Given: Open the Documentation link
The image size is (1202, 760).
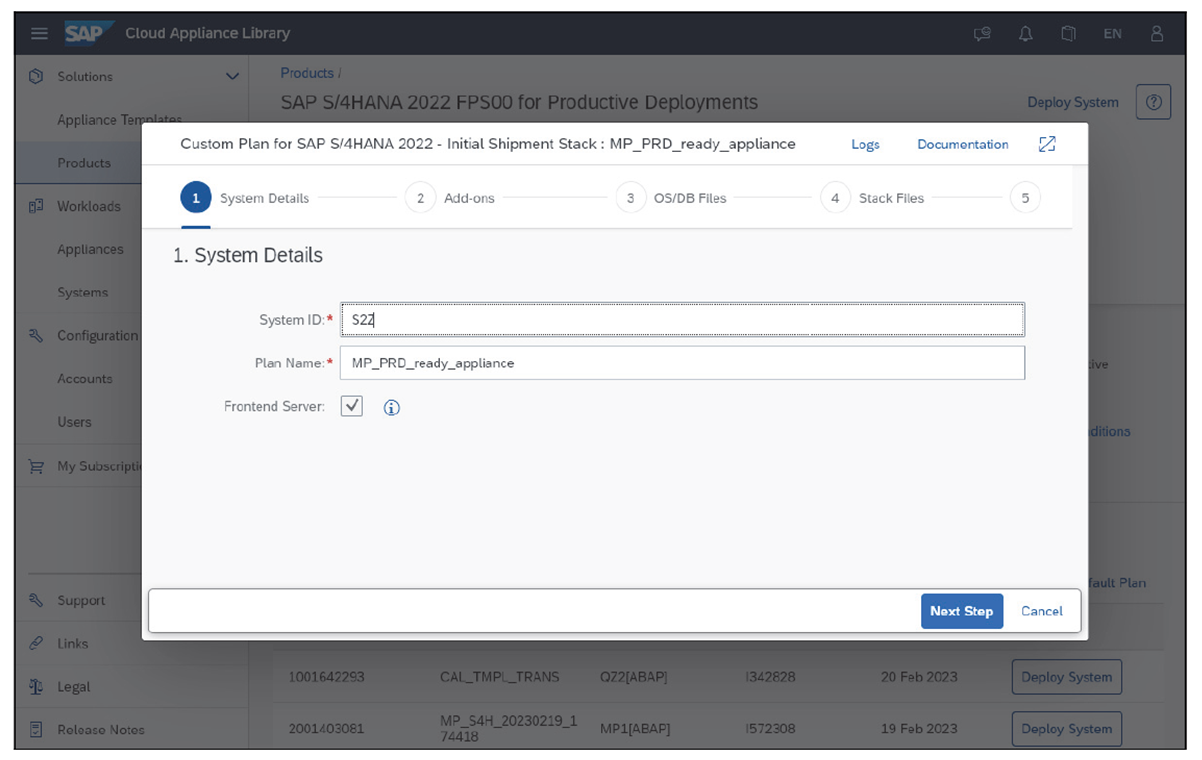Looking at the screenshot, I should [x=962, y=144].
